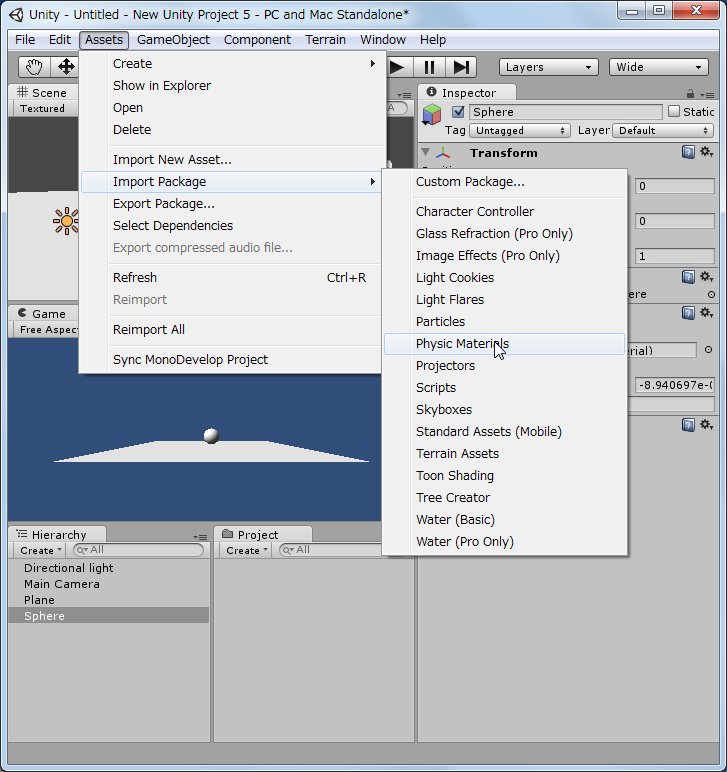Screen dimensions: 727x772
Task: Click the Pause button
Action: point(429,67)
